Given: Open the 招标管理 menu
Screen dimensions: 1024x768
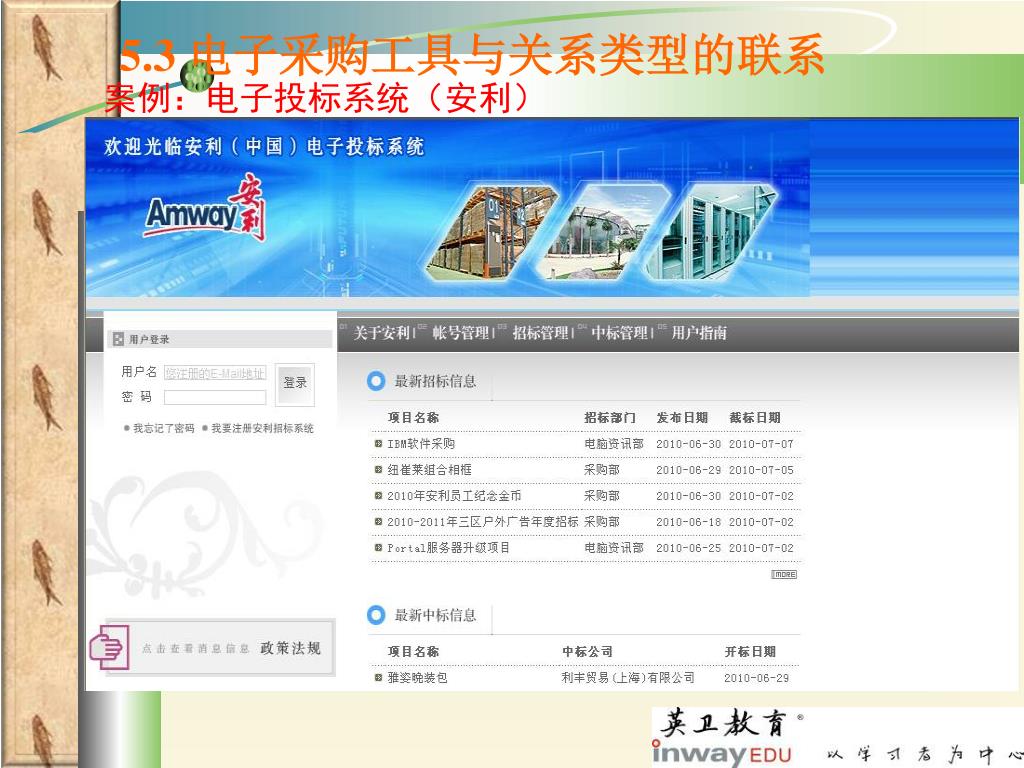Looking at the screenshot, I should point(541,333).
